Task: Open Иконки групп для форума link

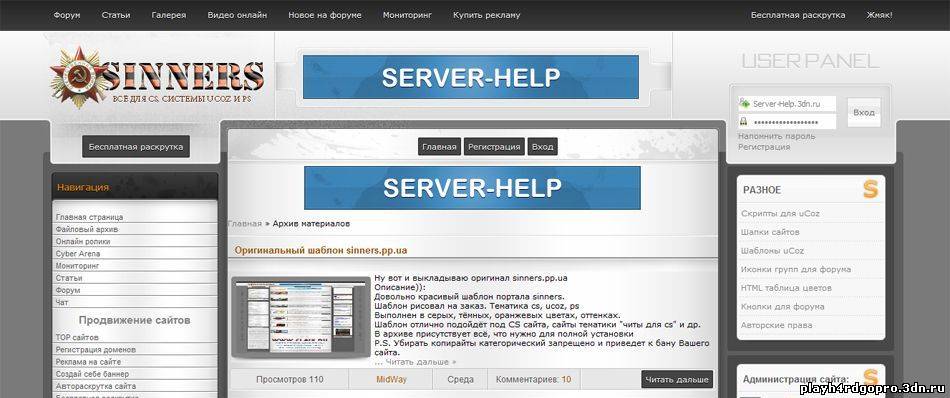Action: 796,269
